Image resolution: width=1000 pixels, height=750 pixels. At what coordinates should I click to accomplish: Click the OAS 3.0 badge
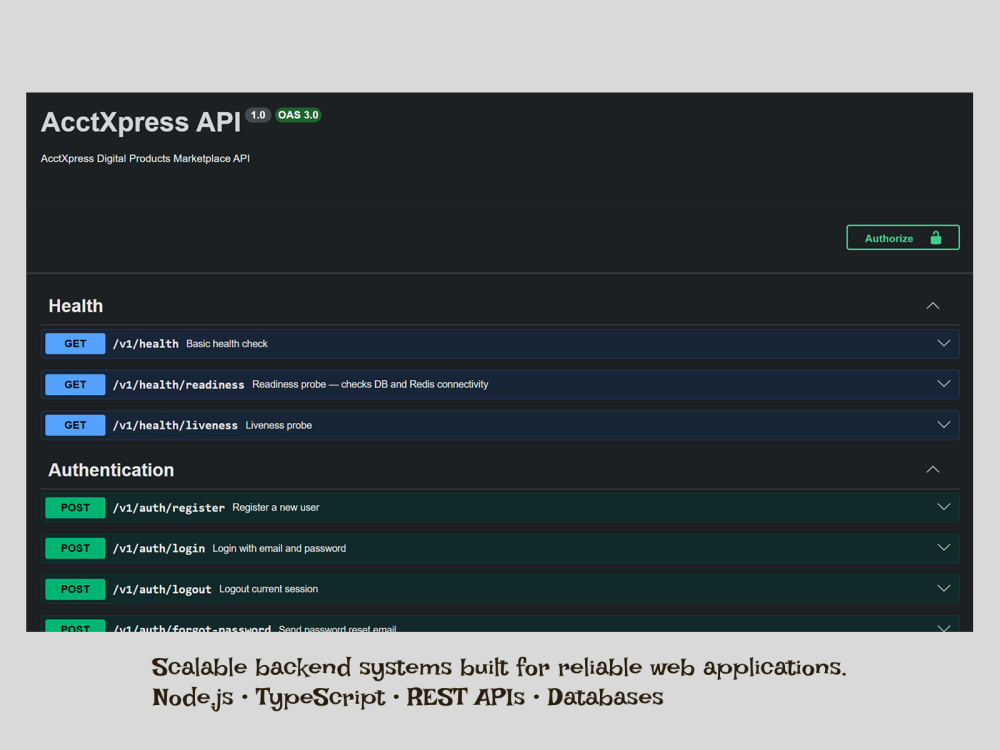298,115
